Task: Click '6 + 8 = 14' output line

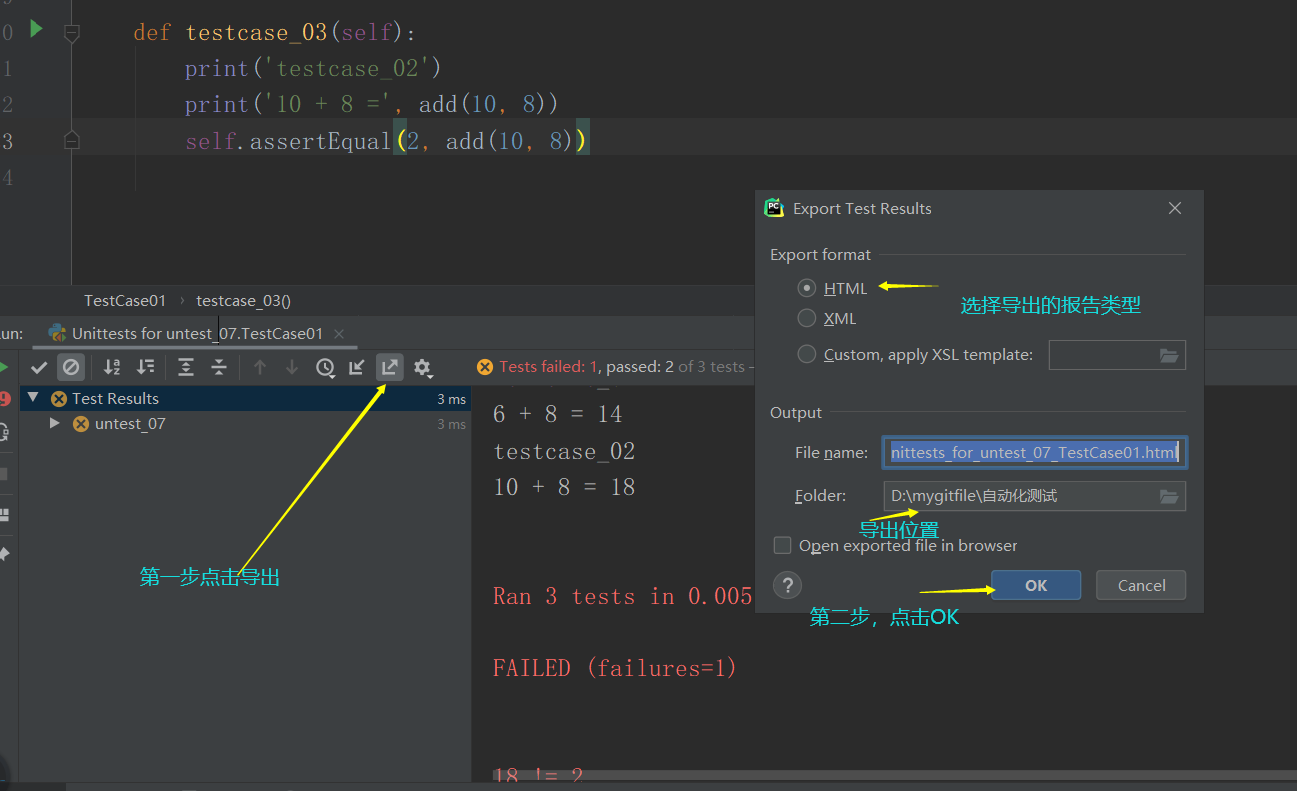Action: pyautogui.click(x=558, y=414)
